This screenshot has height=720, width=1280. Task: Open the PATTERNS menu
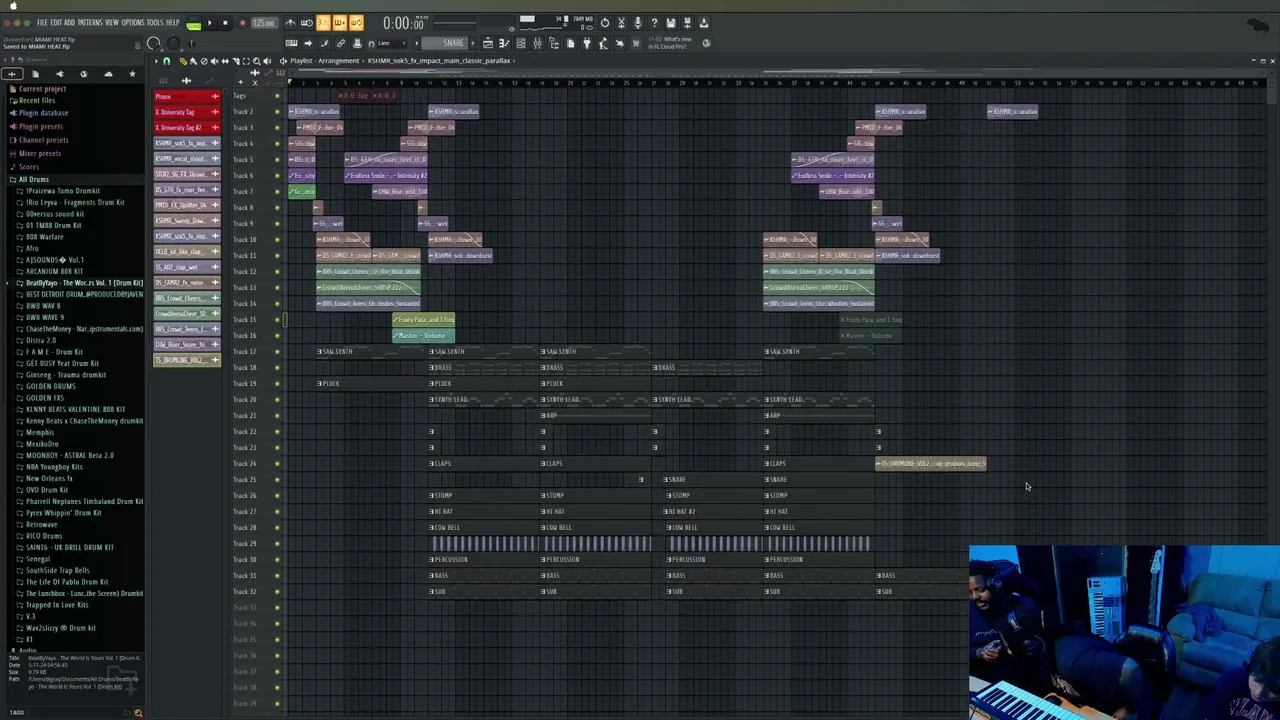(90, 22)
